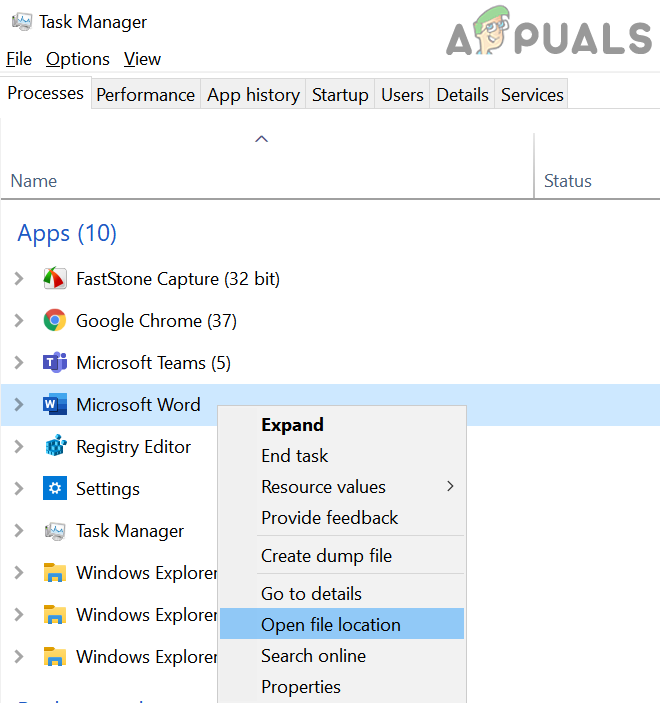Open the Options menu
Image resolution: width=660 pixels, height=703 pixels.
coord(78,59)
